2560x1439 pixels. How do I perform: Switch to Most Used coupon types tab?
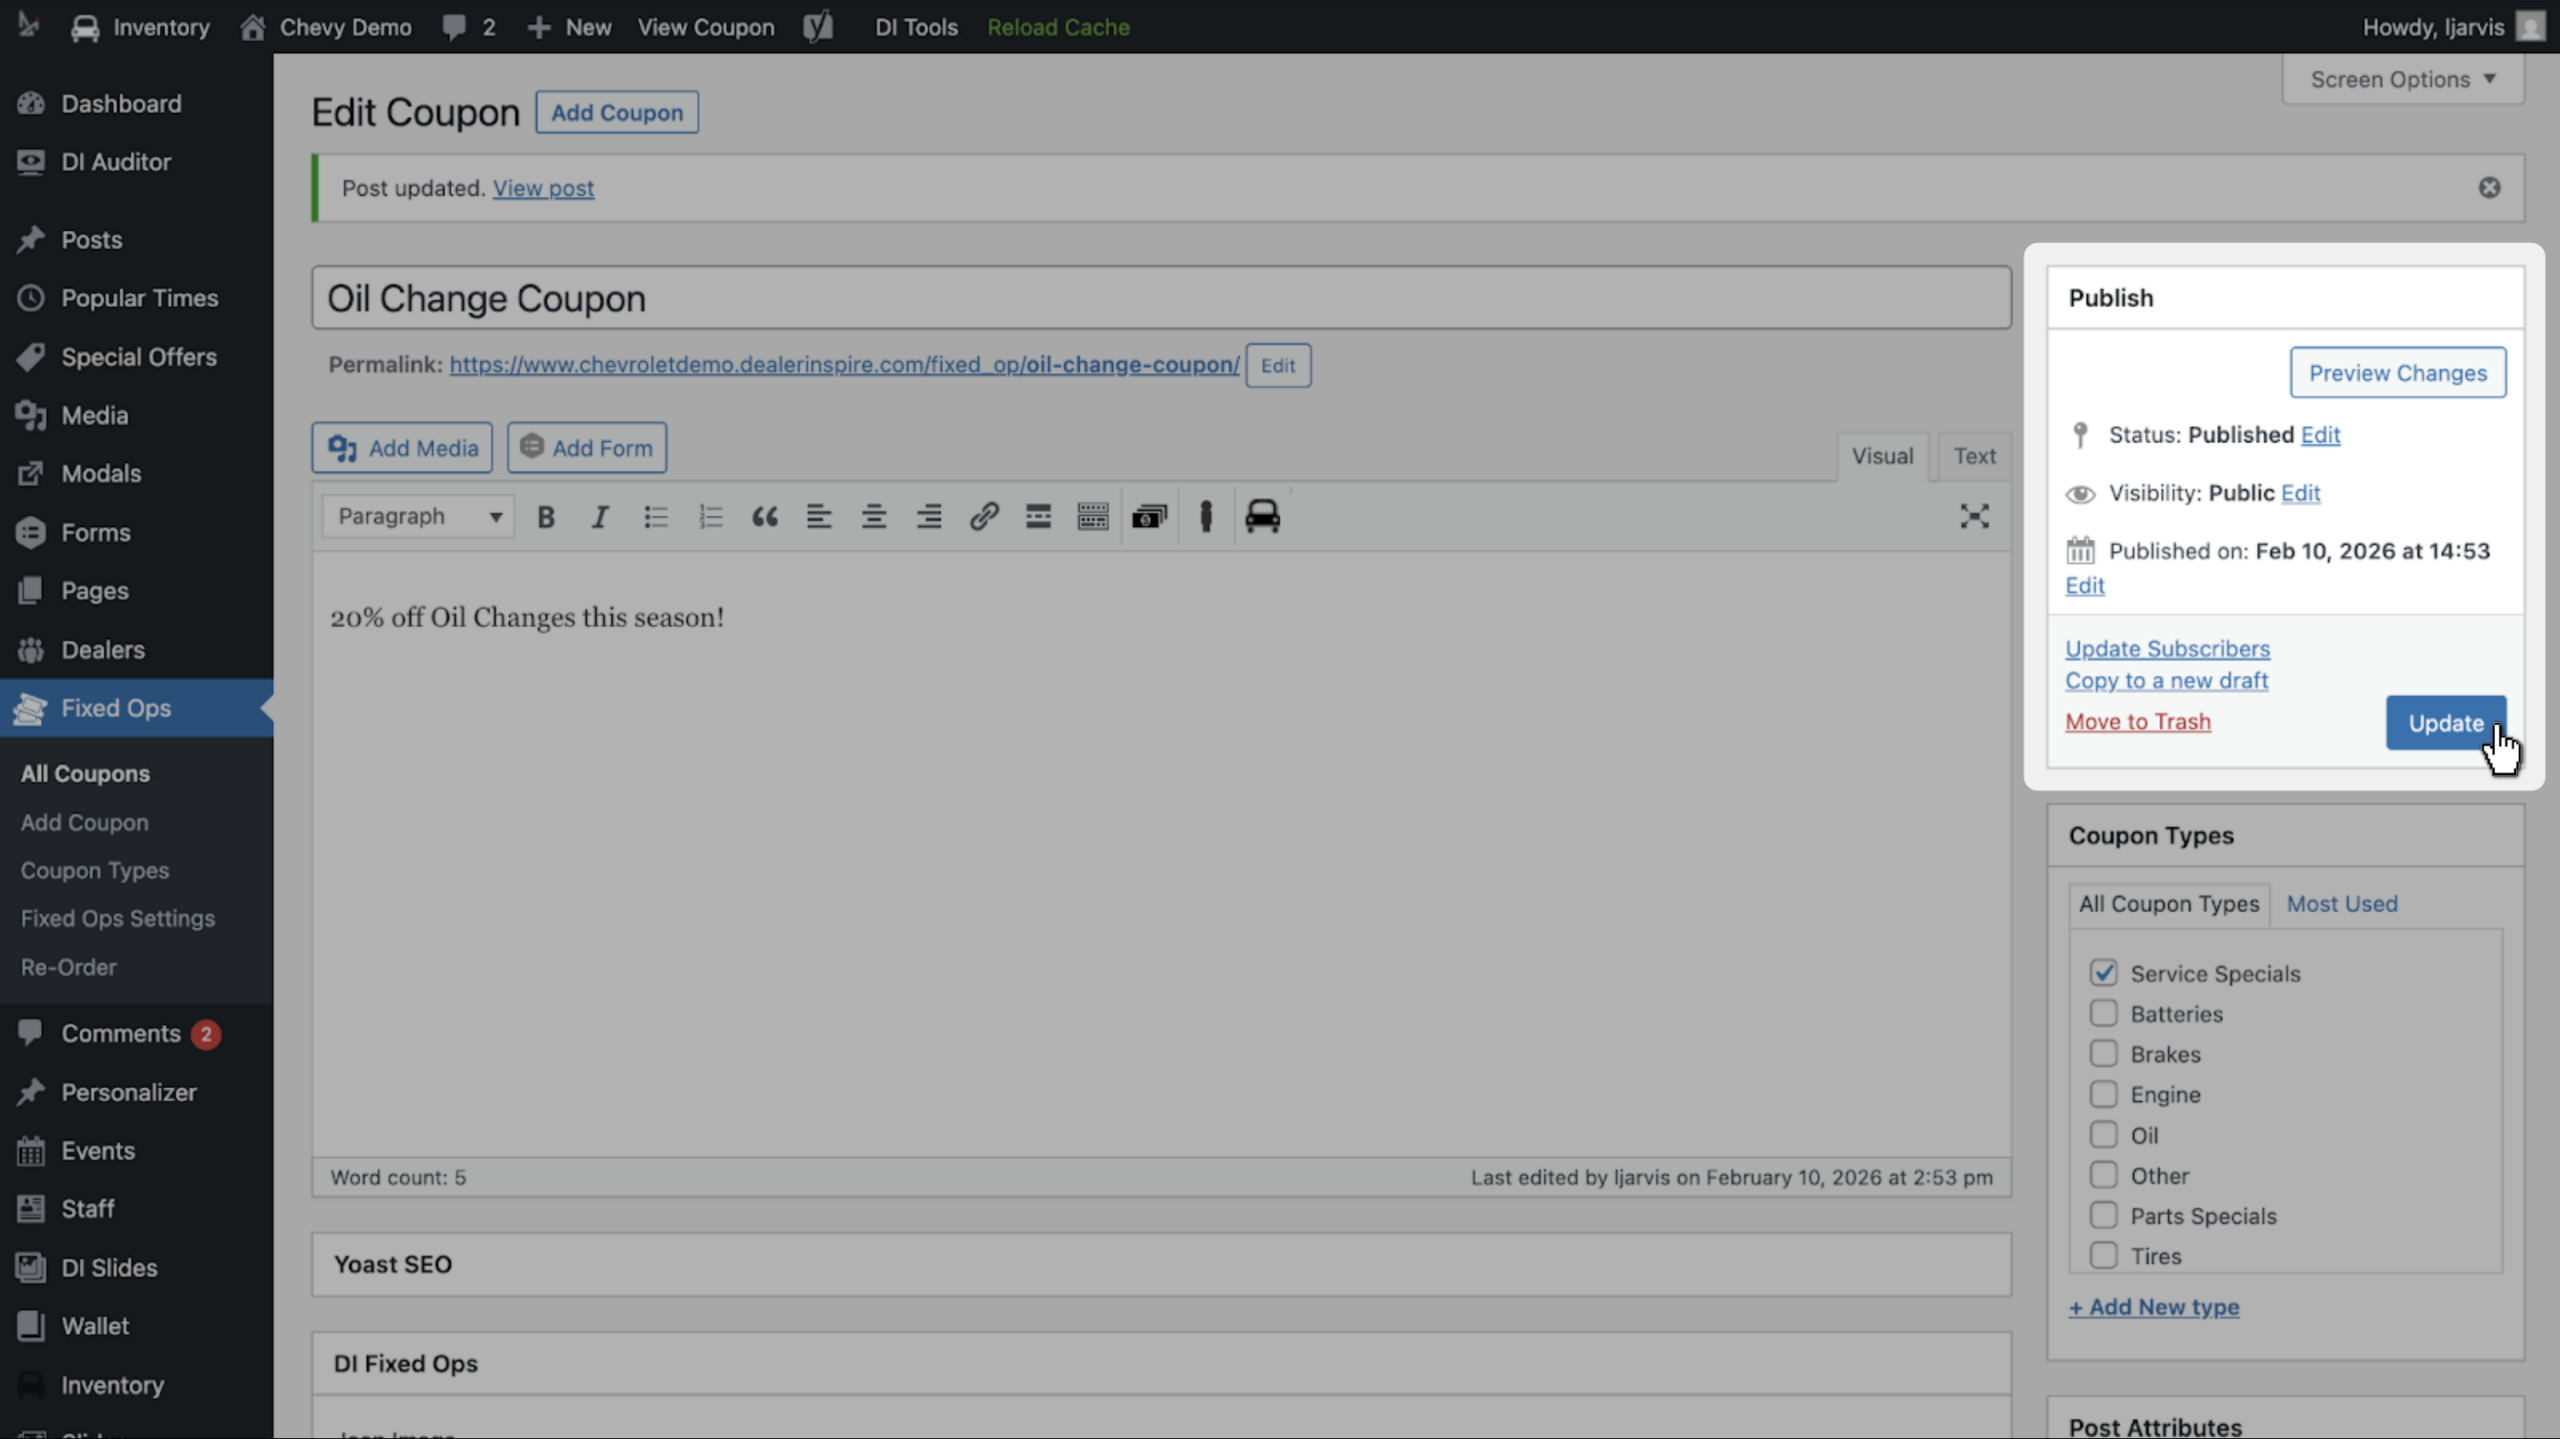[2342, 903]
